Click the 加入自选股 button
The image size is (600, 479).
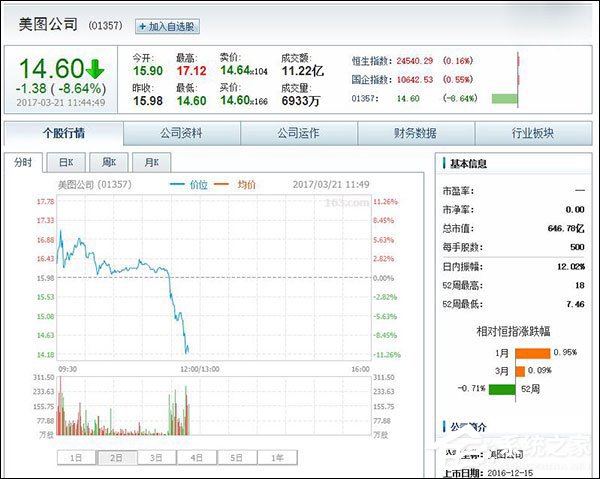pos(167,26)
